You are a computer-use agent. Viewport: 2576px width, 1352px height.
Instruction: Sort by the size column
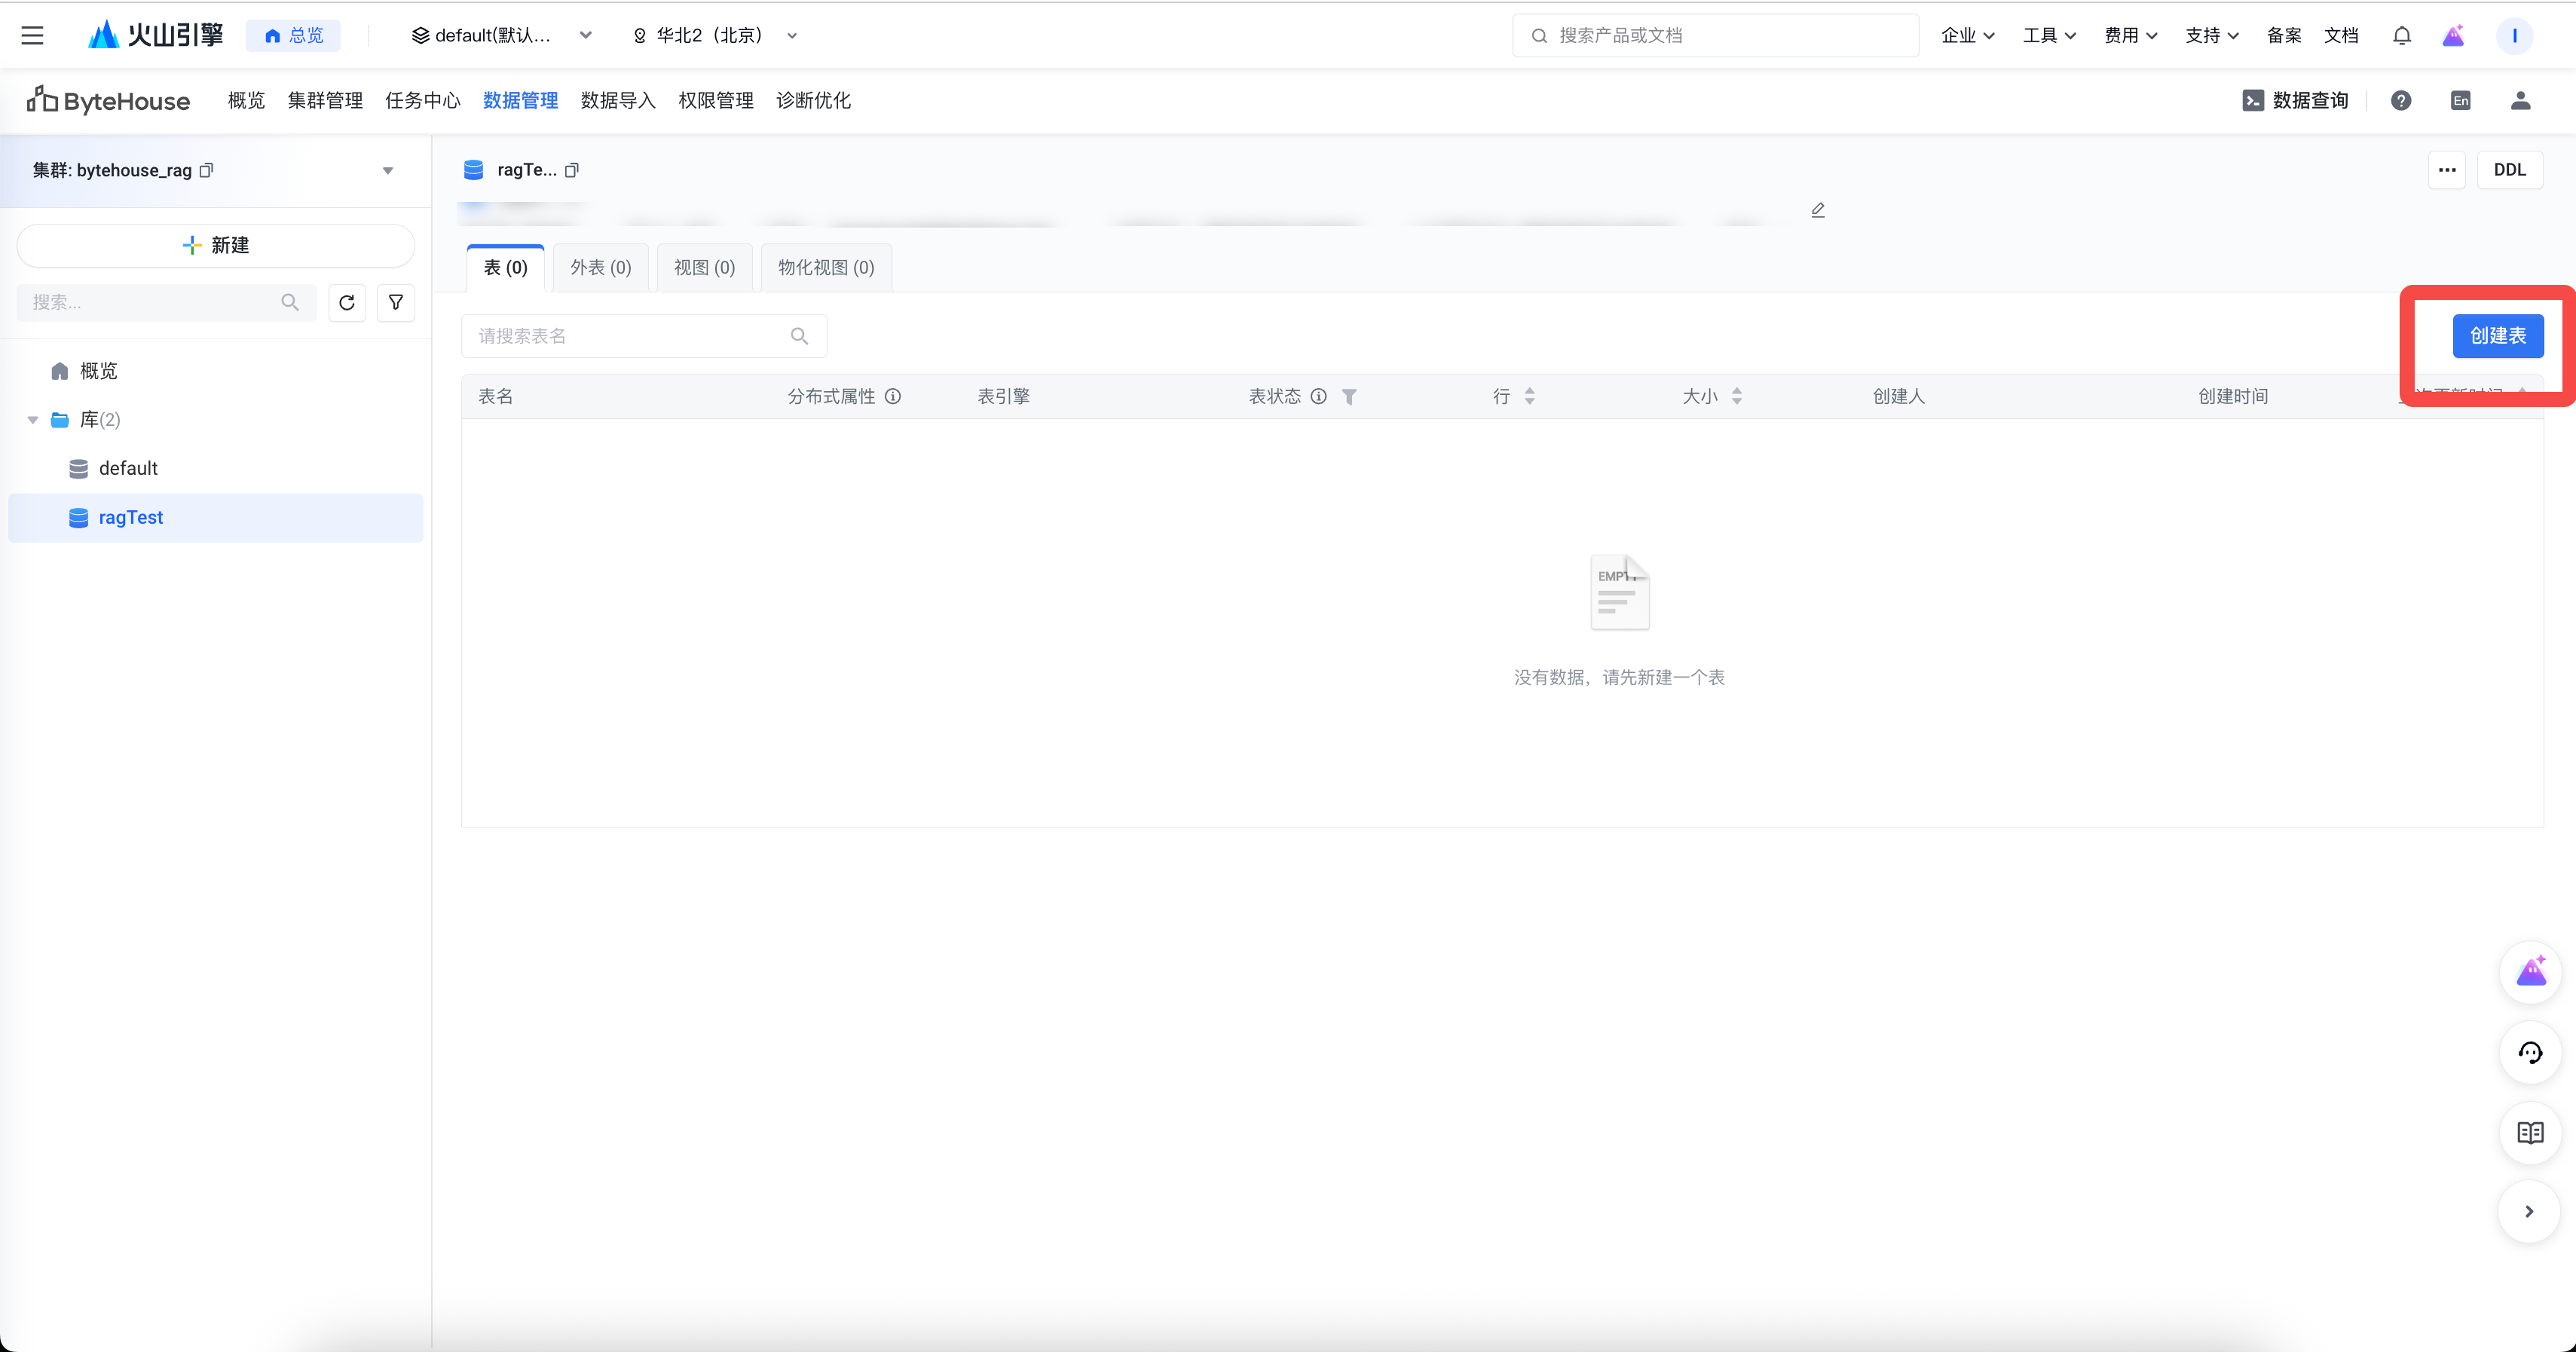click(1737, 397)
